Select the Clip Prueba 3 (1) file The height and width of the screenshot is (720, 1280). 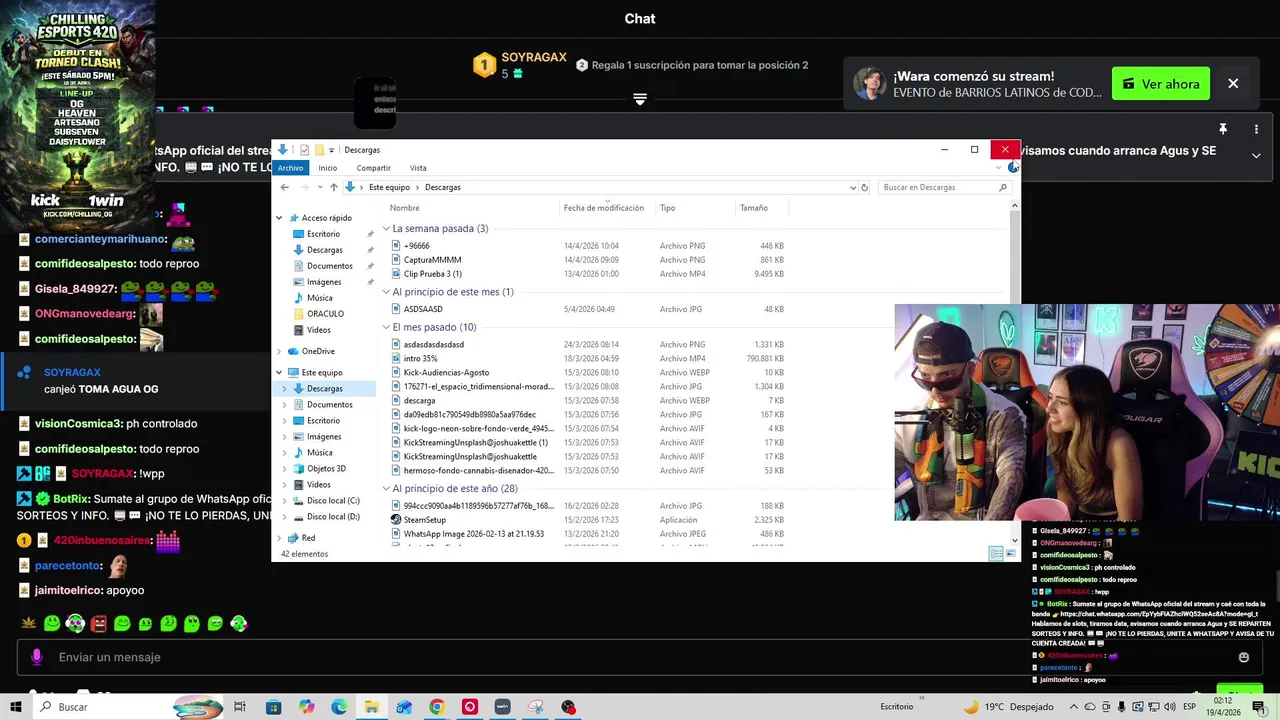(x=433, y=274)
